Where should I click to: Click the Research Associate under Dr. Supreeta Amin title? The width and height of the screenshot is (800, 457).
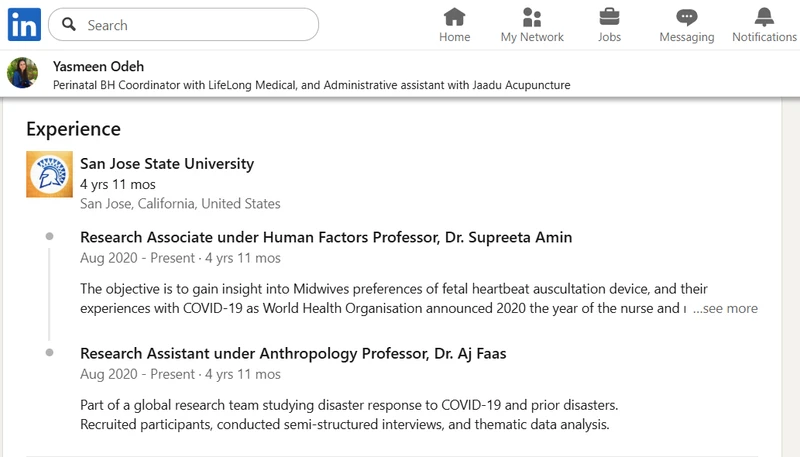[326, 237]
